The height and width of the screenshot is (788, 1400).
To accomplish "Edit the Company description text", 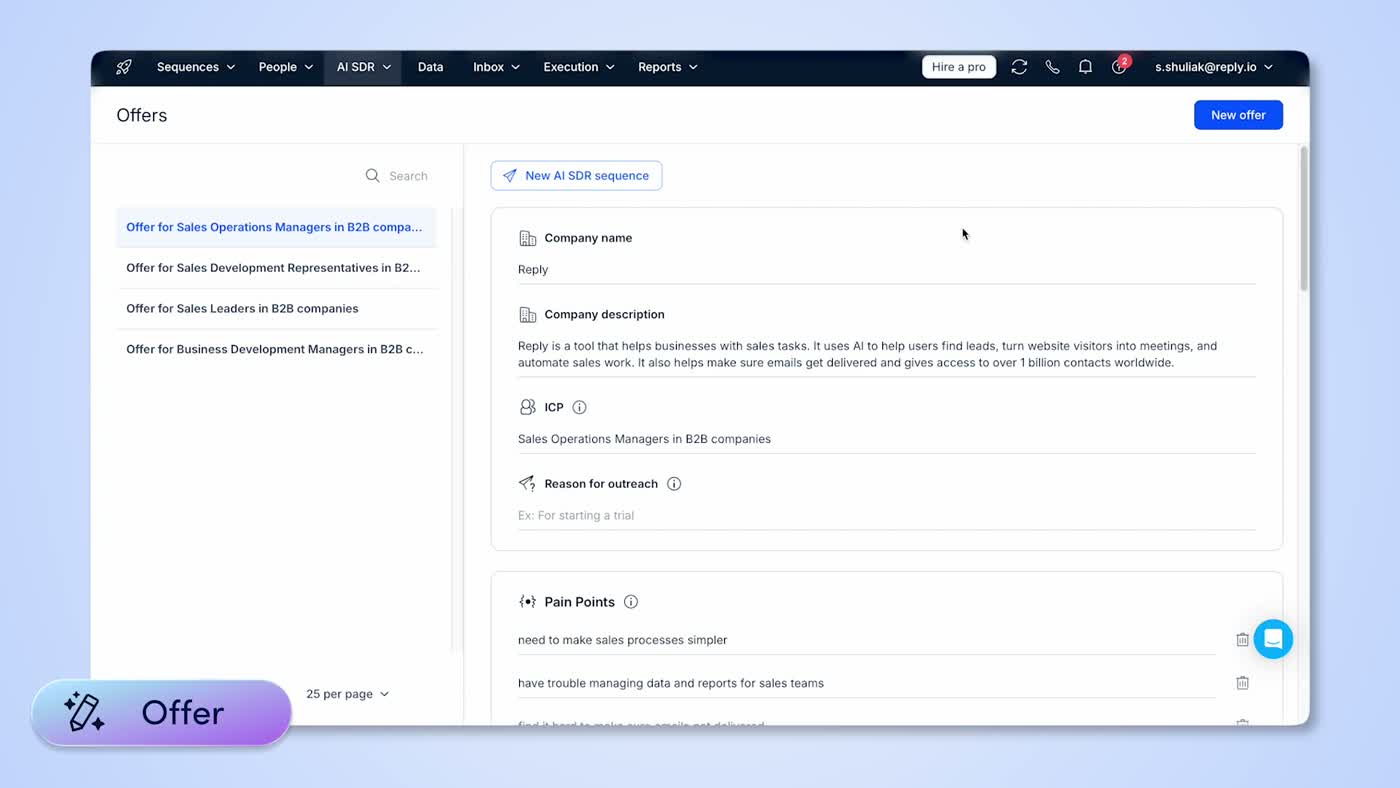I will [x=886, y=355].
